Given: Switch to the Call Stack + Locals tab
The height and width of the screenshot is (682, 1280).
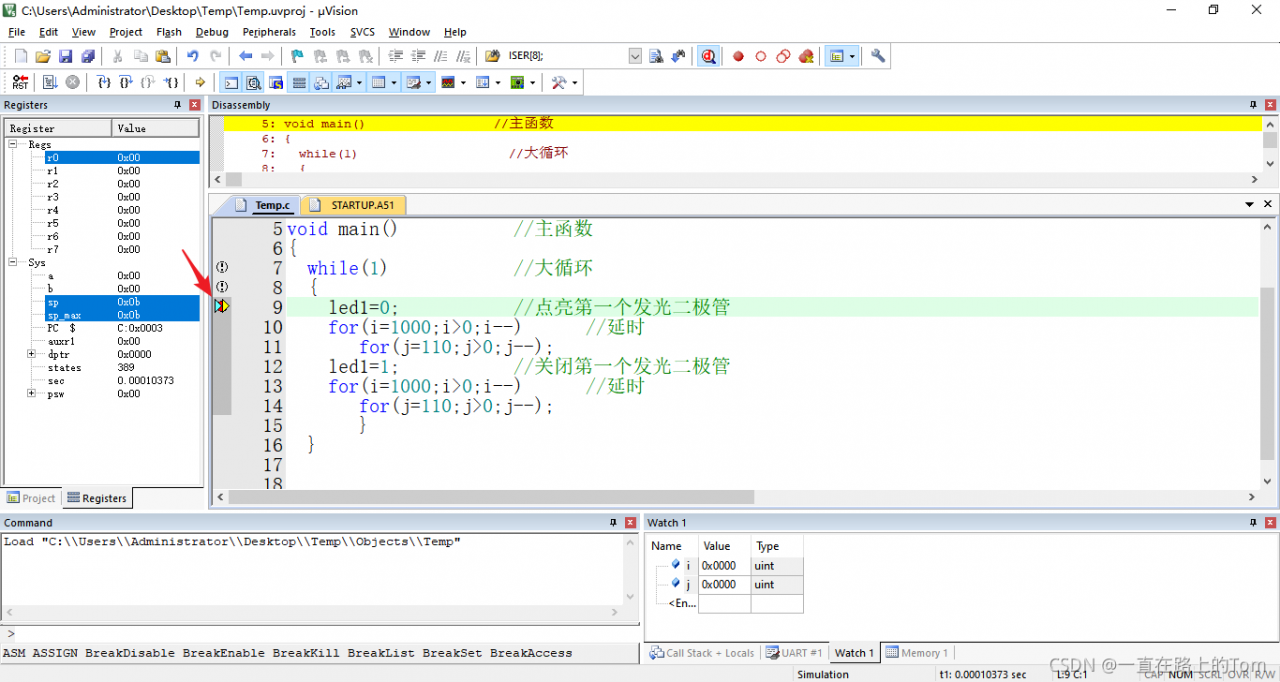Looking at the screenshot, I should click(x=702, y=653).
